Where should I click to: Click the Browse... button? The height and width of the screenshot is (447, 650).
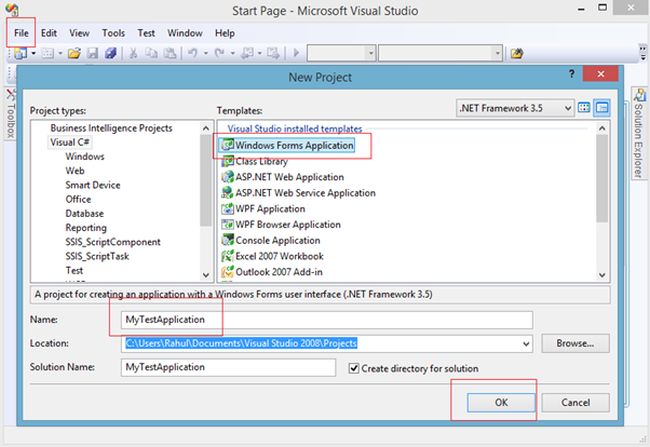click(575, 343)
